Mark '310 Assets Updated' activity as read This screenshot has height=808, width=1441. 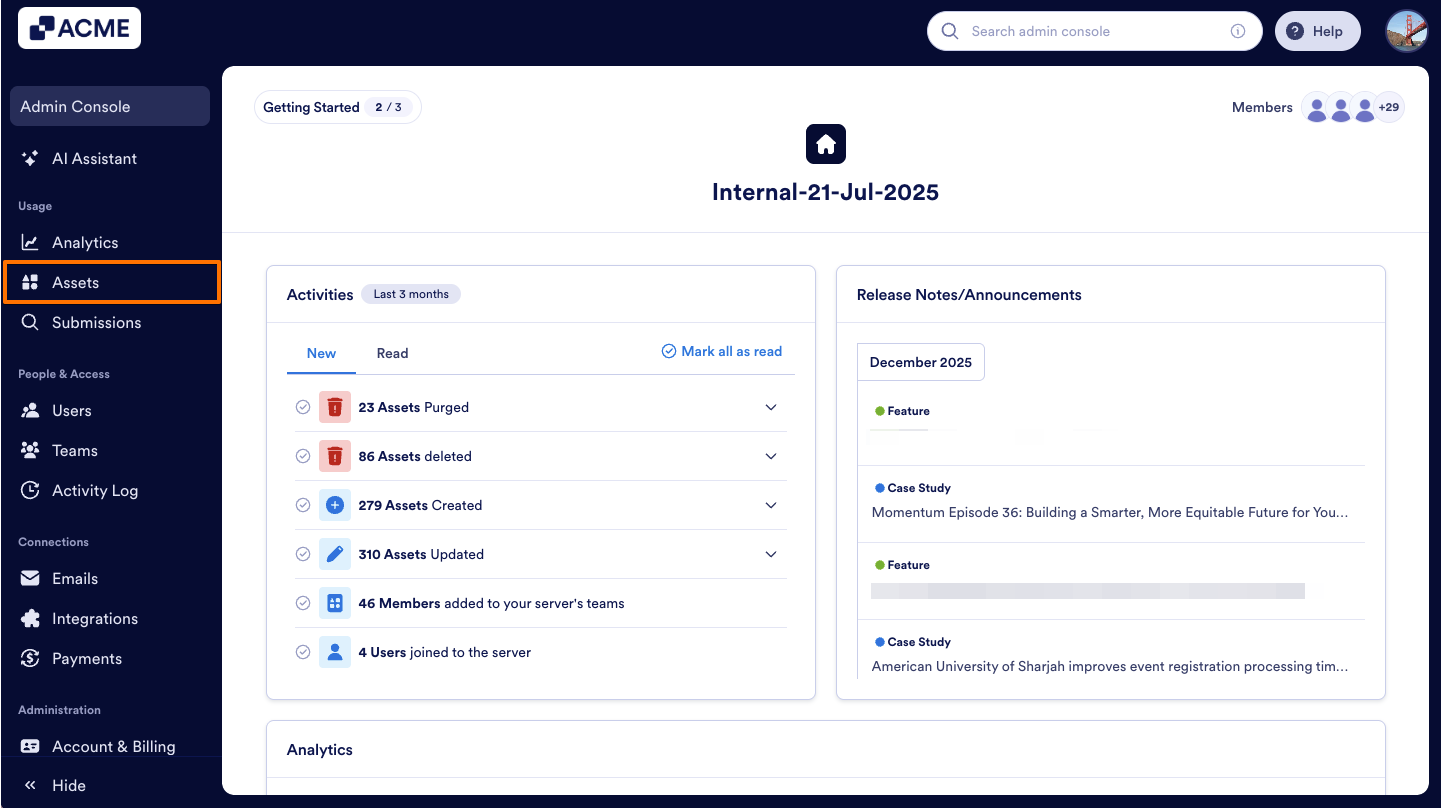[303, 554]
